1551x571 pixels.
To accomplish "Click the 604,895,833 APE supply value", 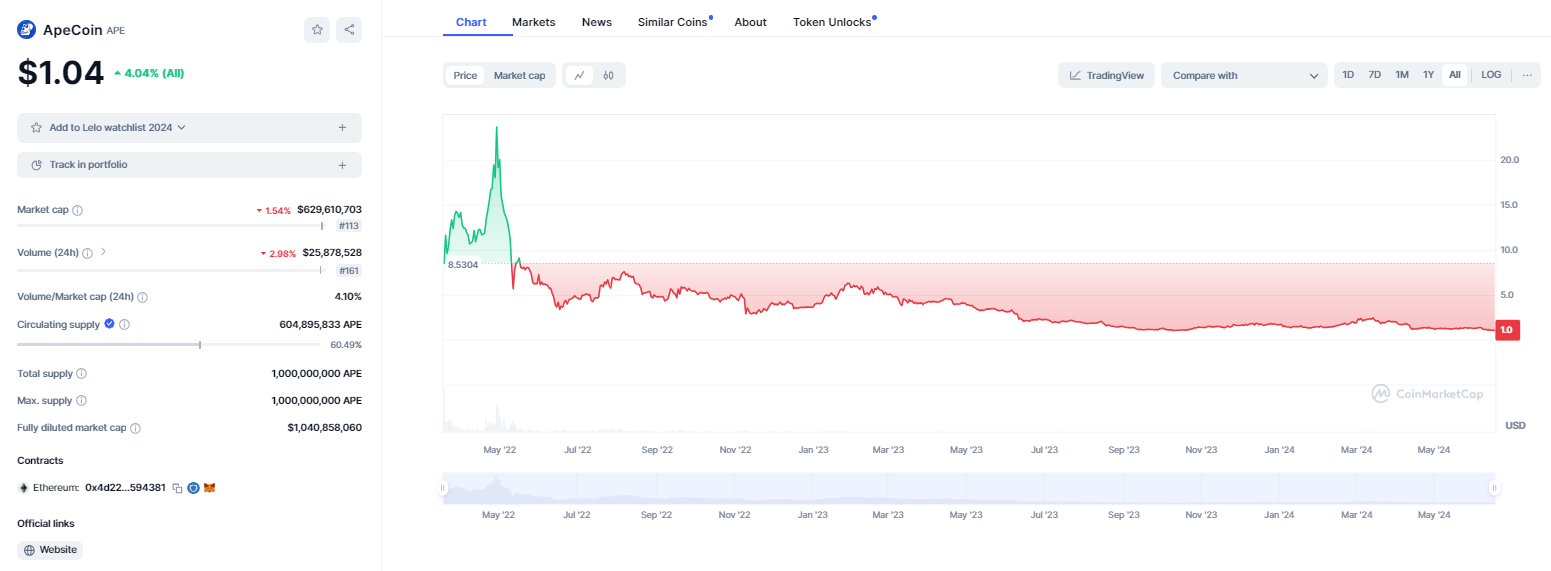I will (x=320, y=324).
